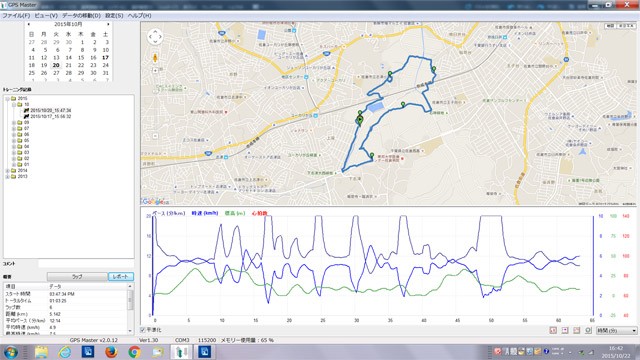The height and width of the screenshot is (360, 640).
Task: Expand the 2013 year folder
Action: 7,176
